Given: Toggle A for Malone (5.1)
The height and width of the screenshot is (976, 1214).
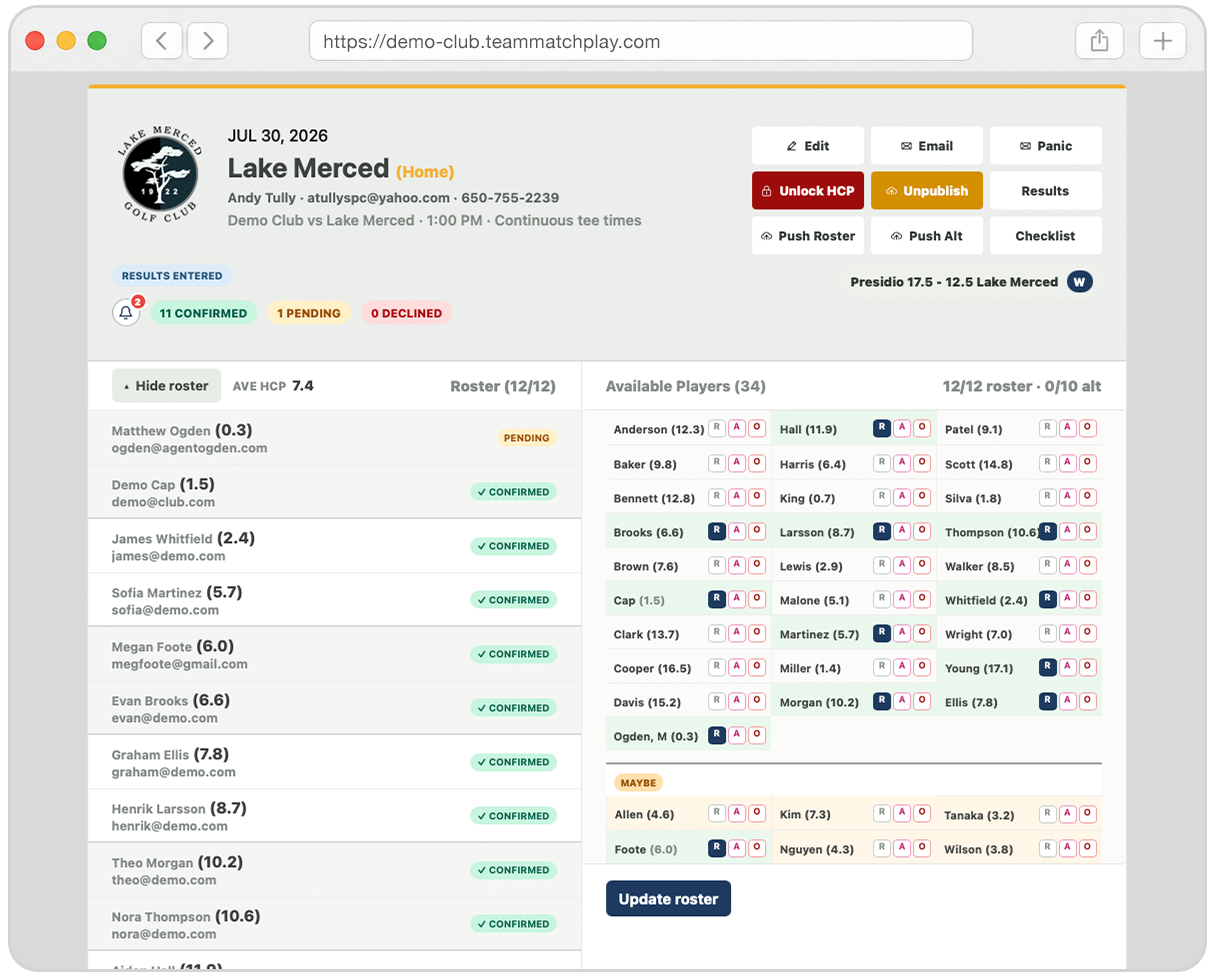Looking at the screenshot, I should coord(902,599).
